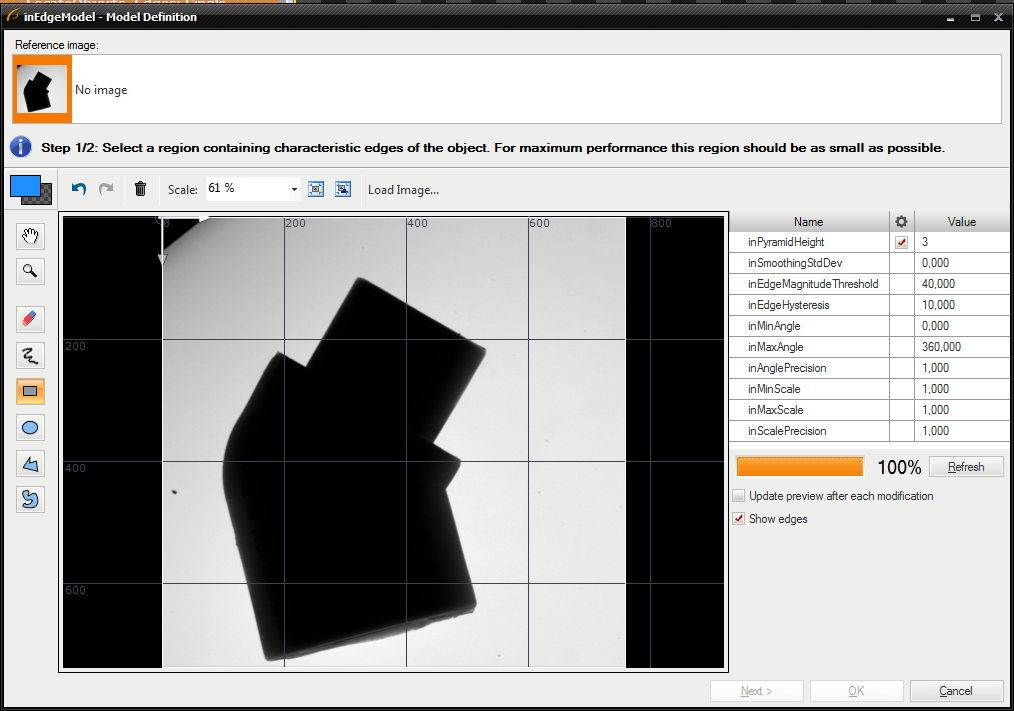Click the undo arrow

79,189
